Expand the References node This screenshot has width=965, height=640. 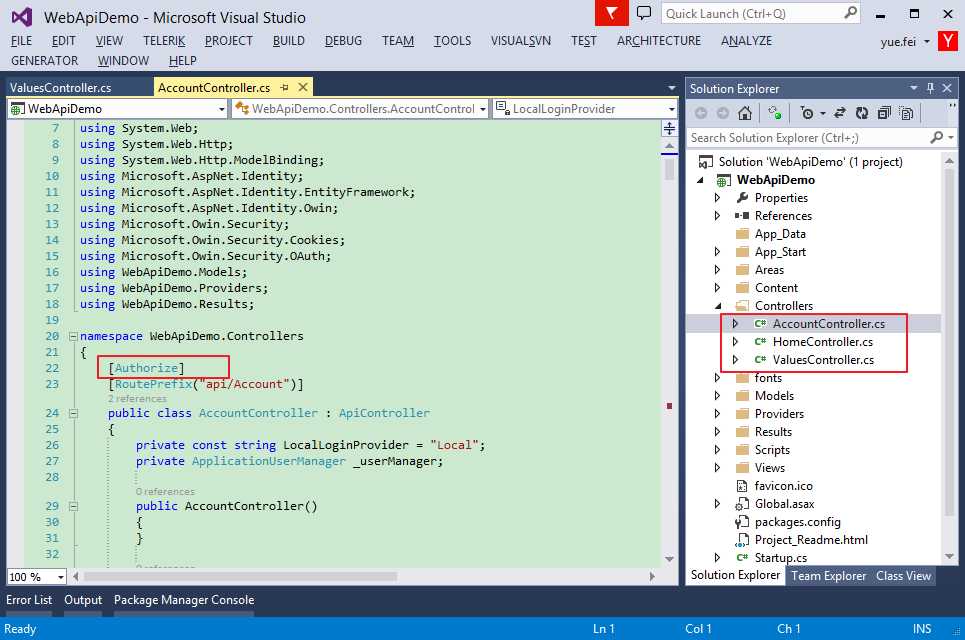pyautogui.click(x=717, y=215)
